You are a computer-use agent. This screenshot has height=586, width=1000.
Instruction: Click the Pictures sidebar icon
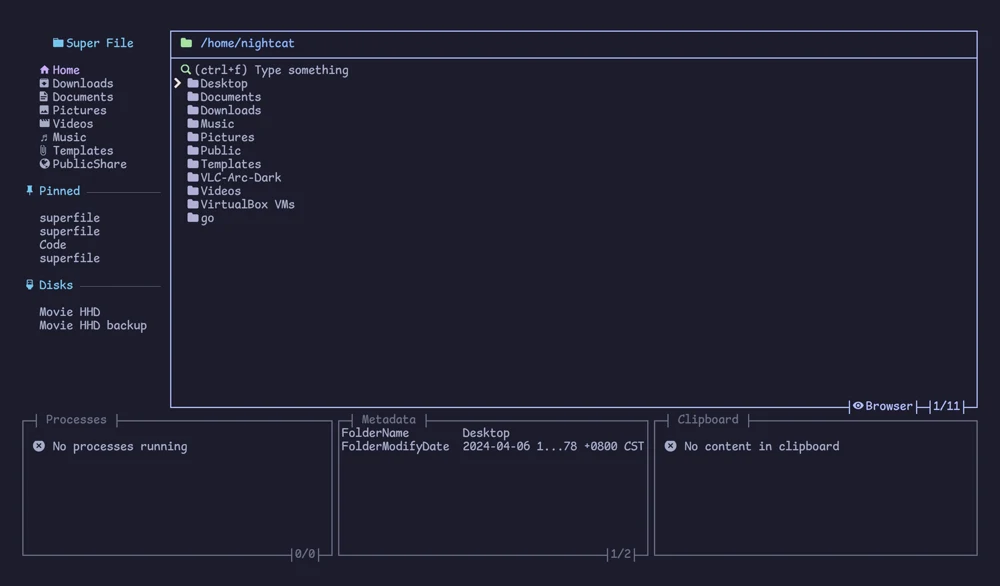point(44,110)
